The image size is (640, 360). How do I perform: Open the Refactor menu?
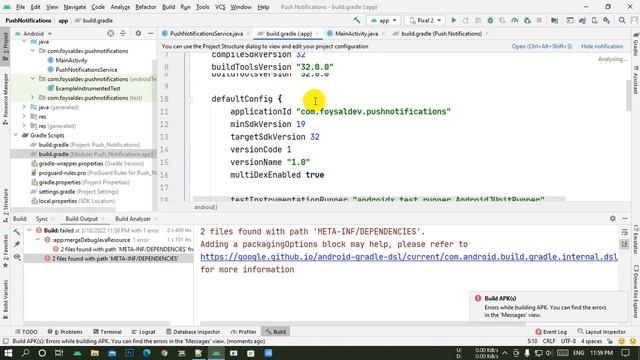(x=146, y=7)
